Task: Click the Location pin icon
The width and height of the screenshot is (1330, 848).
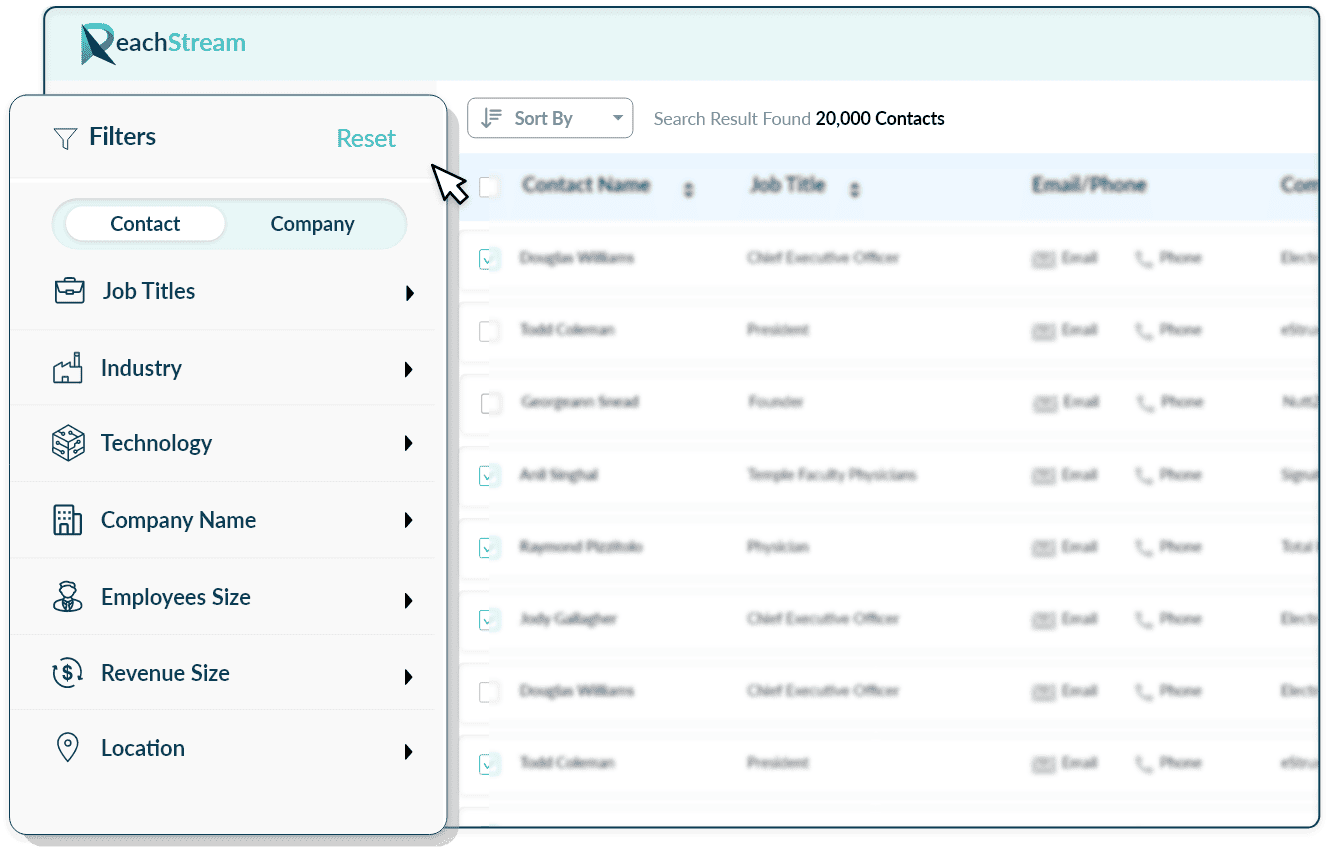Action: tap(67, 748)
